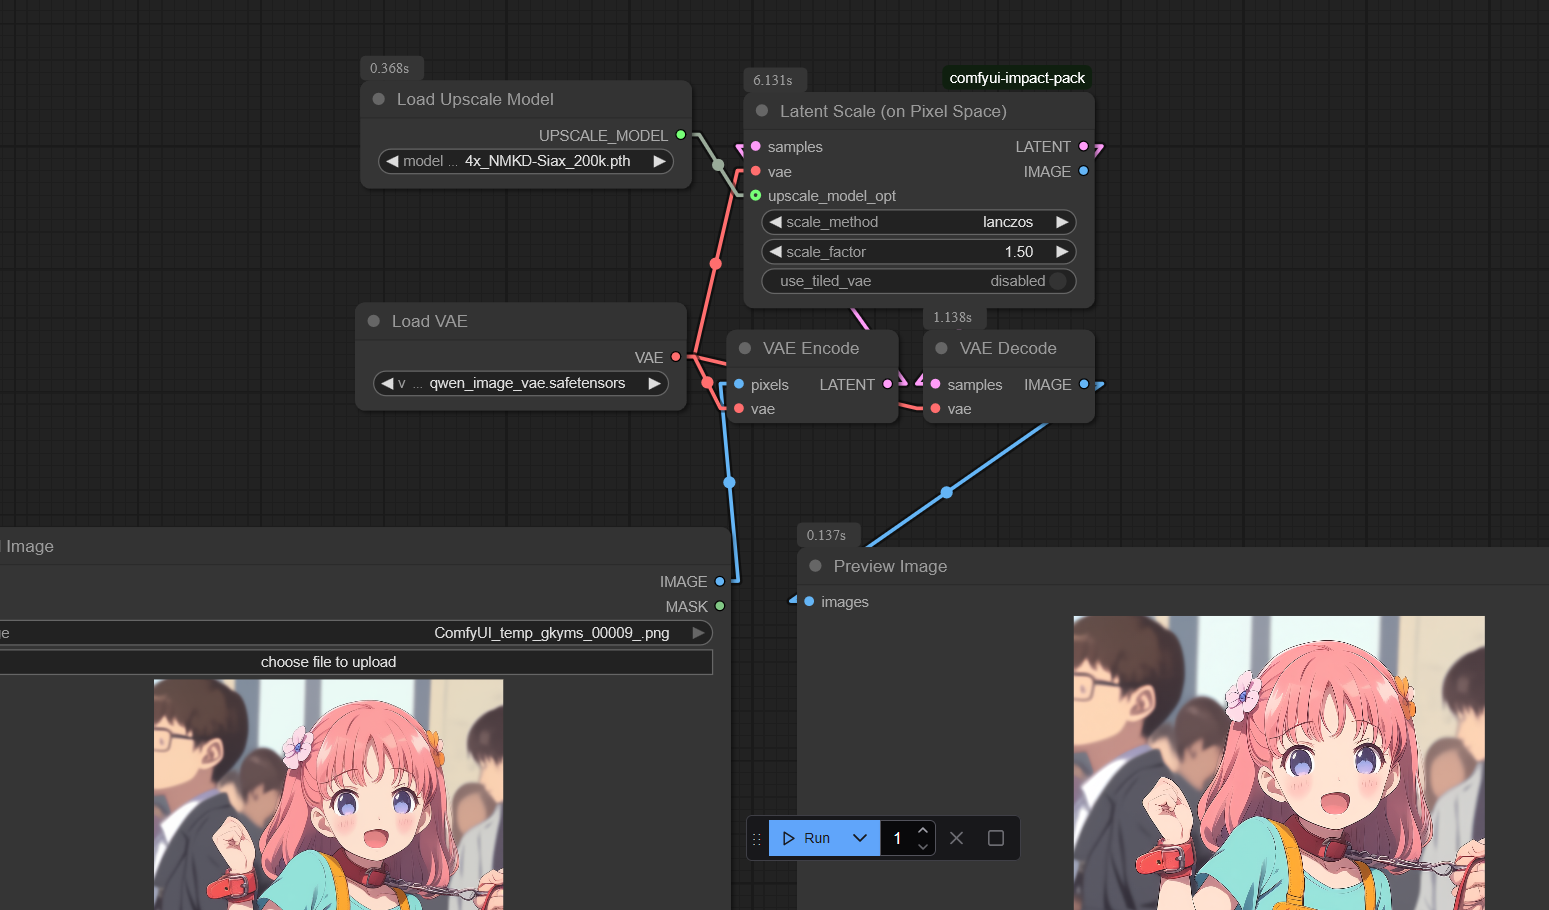1549x910 pixels.
Task: Collapse the VAE Decode node dot
Action: 942,348
